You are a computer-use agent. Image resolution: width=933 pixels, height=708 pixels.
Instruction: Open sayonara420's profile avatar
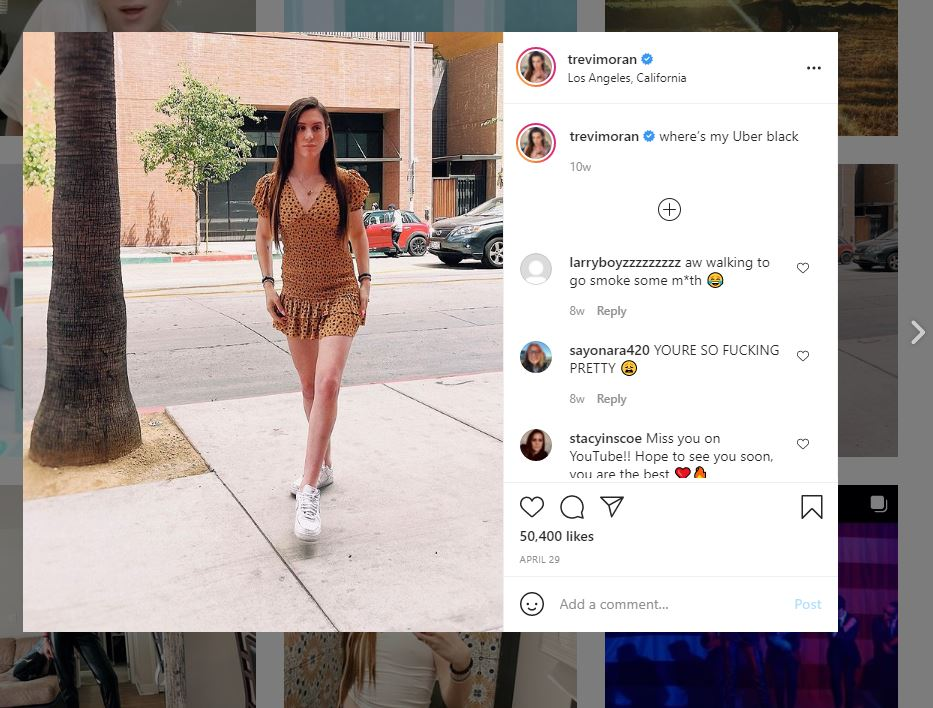pyautogui.click(x=536, y=357)
